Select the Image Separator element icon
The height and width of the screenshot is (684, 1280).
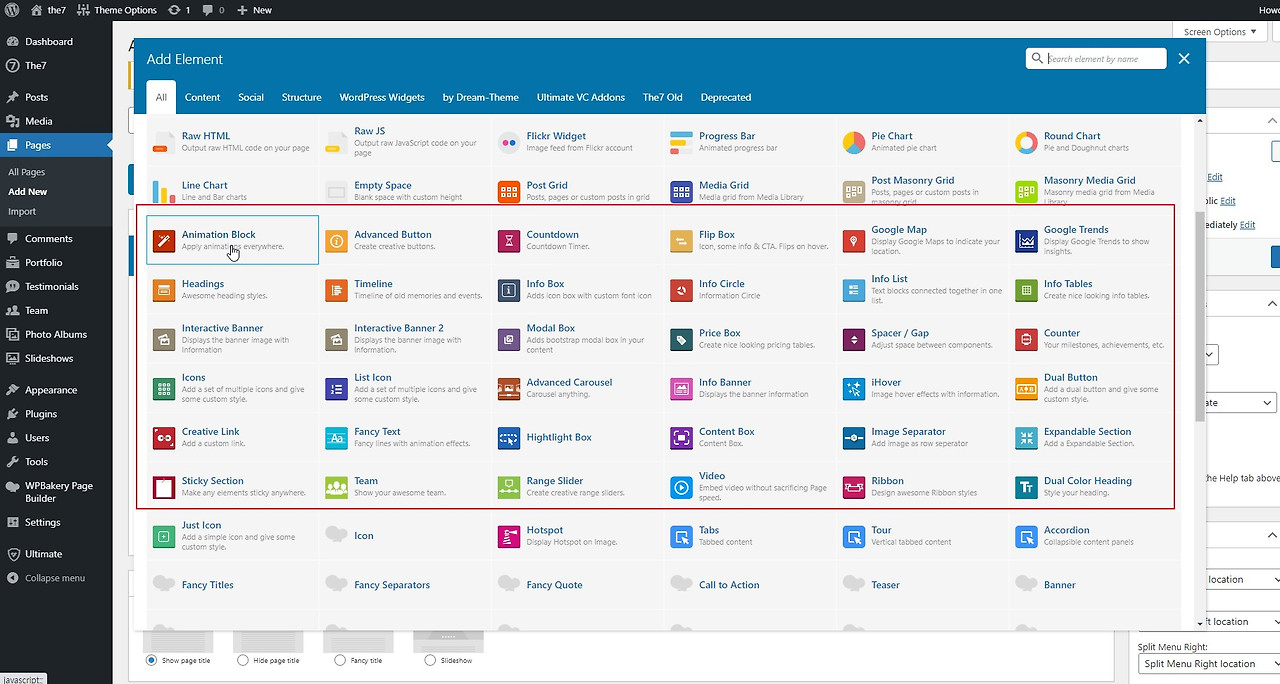[854, 438]
